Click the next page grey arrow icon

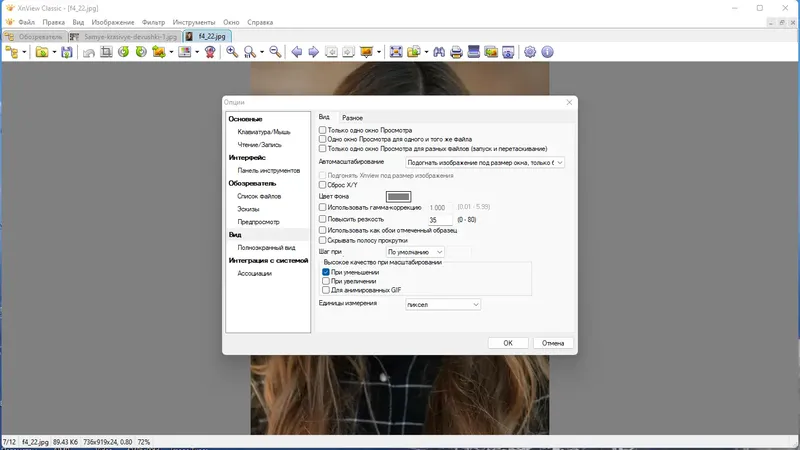click(348, 52)
